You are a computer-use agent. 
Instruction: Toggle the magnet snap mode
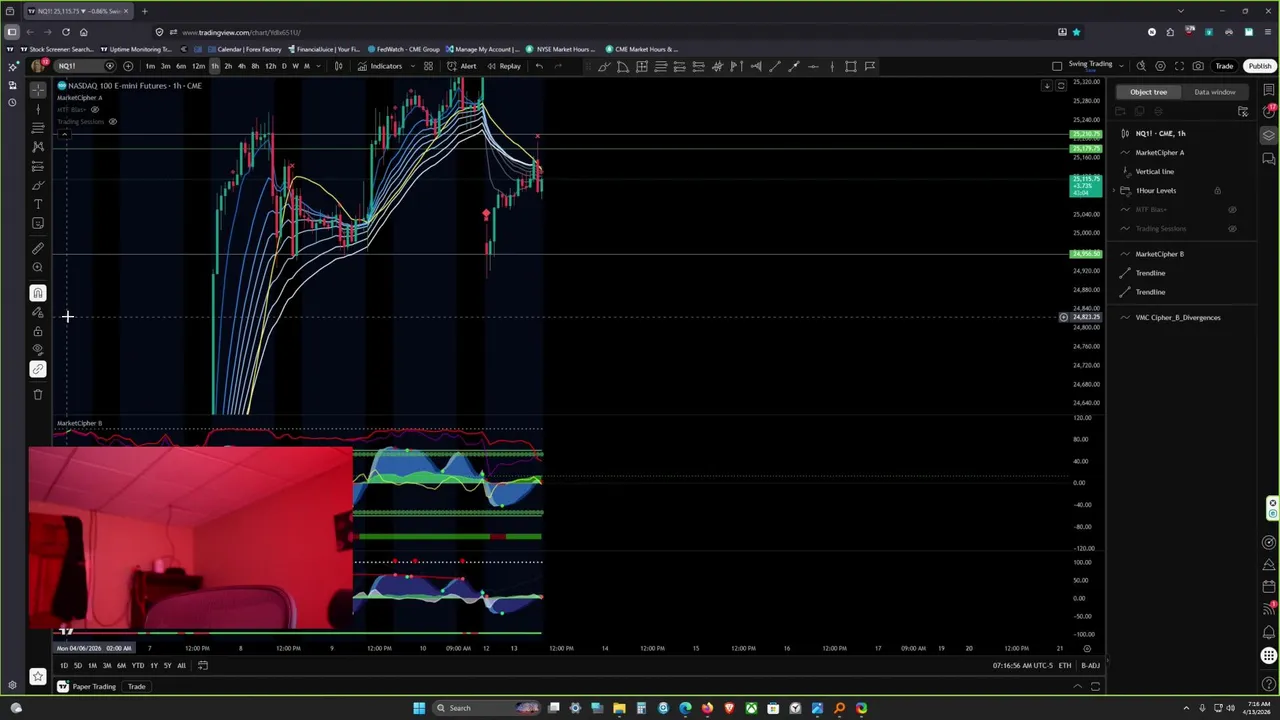[x=38, y=293]
